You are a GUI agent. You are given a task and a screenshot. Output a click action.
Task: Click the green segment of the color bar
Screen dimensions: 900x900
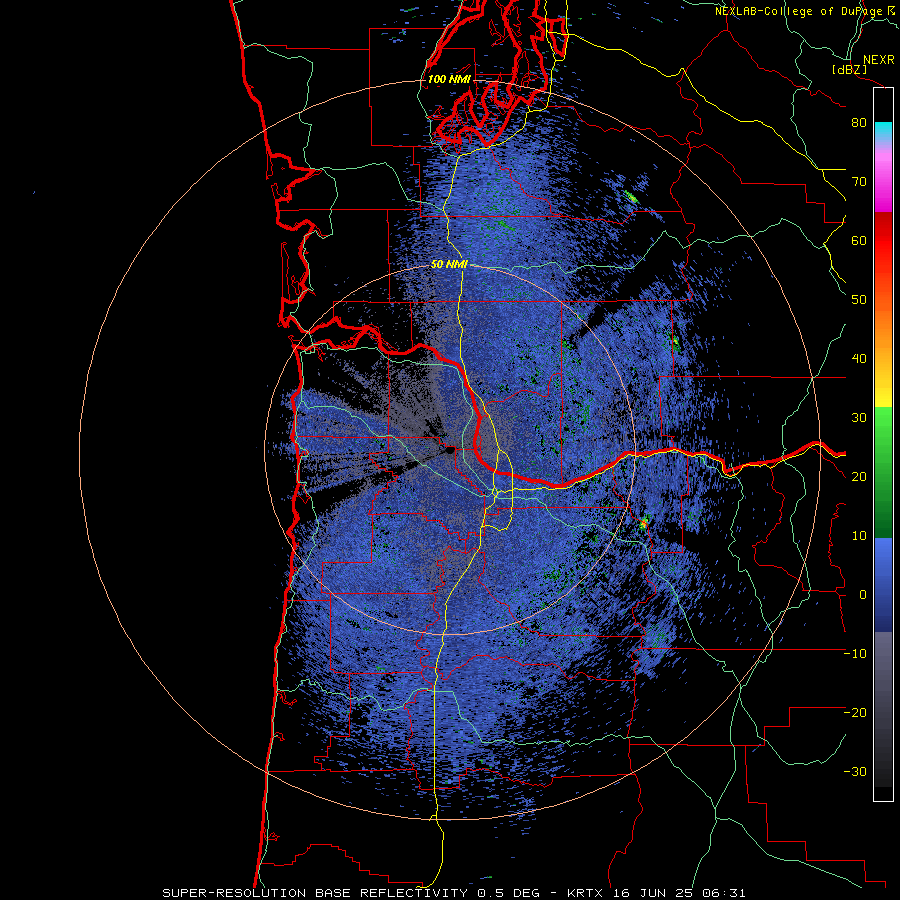(x=883, y=472)
